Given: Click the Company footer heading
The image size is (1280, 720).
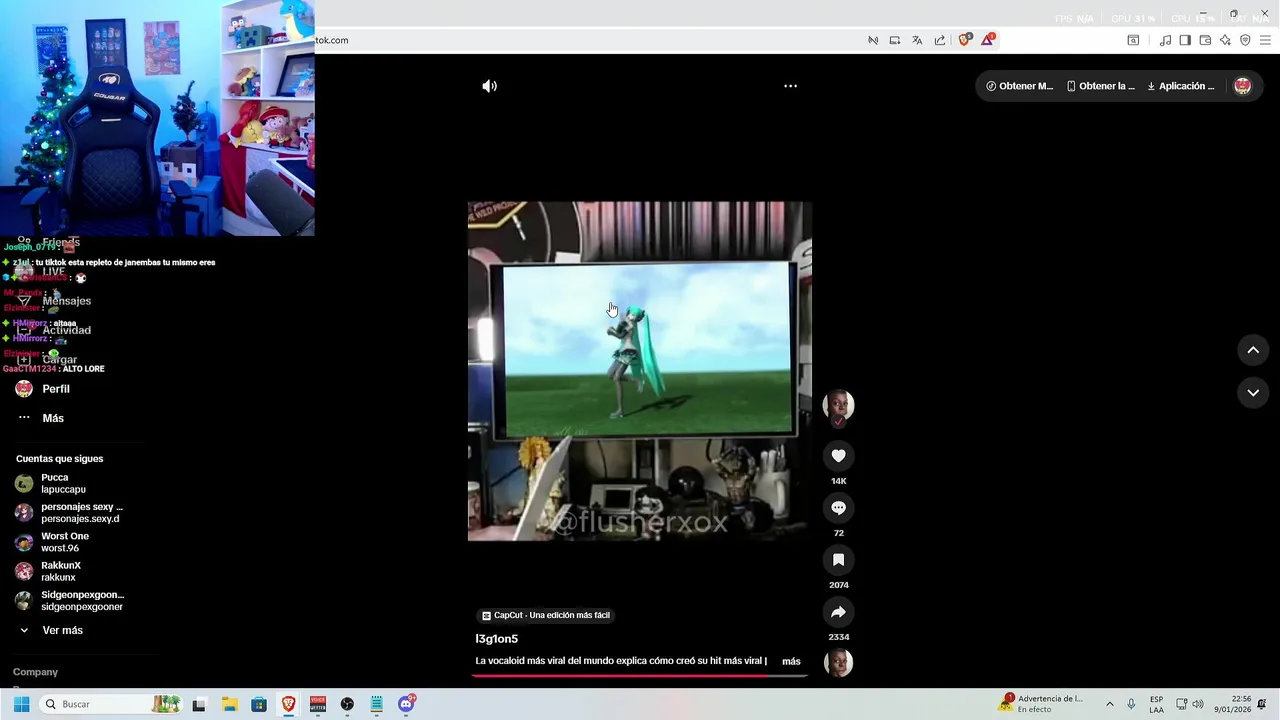Looking at the screenshot, I should [x=35, y=672].
